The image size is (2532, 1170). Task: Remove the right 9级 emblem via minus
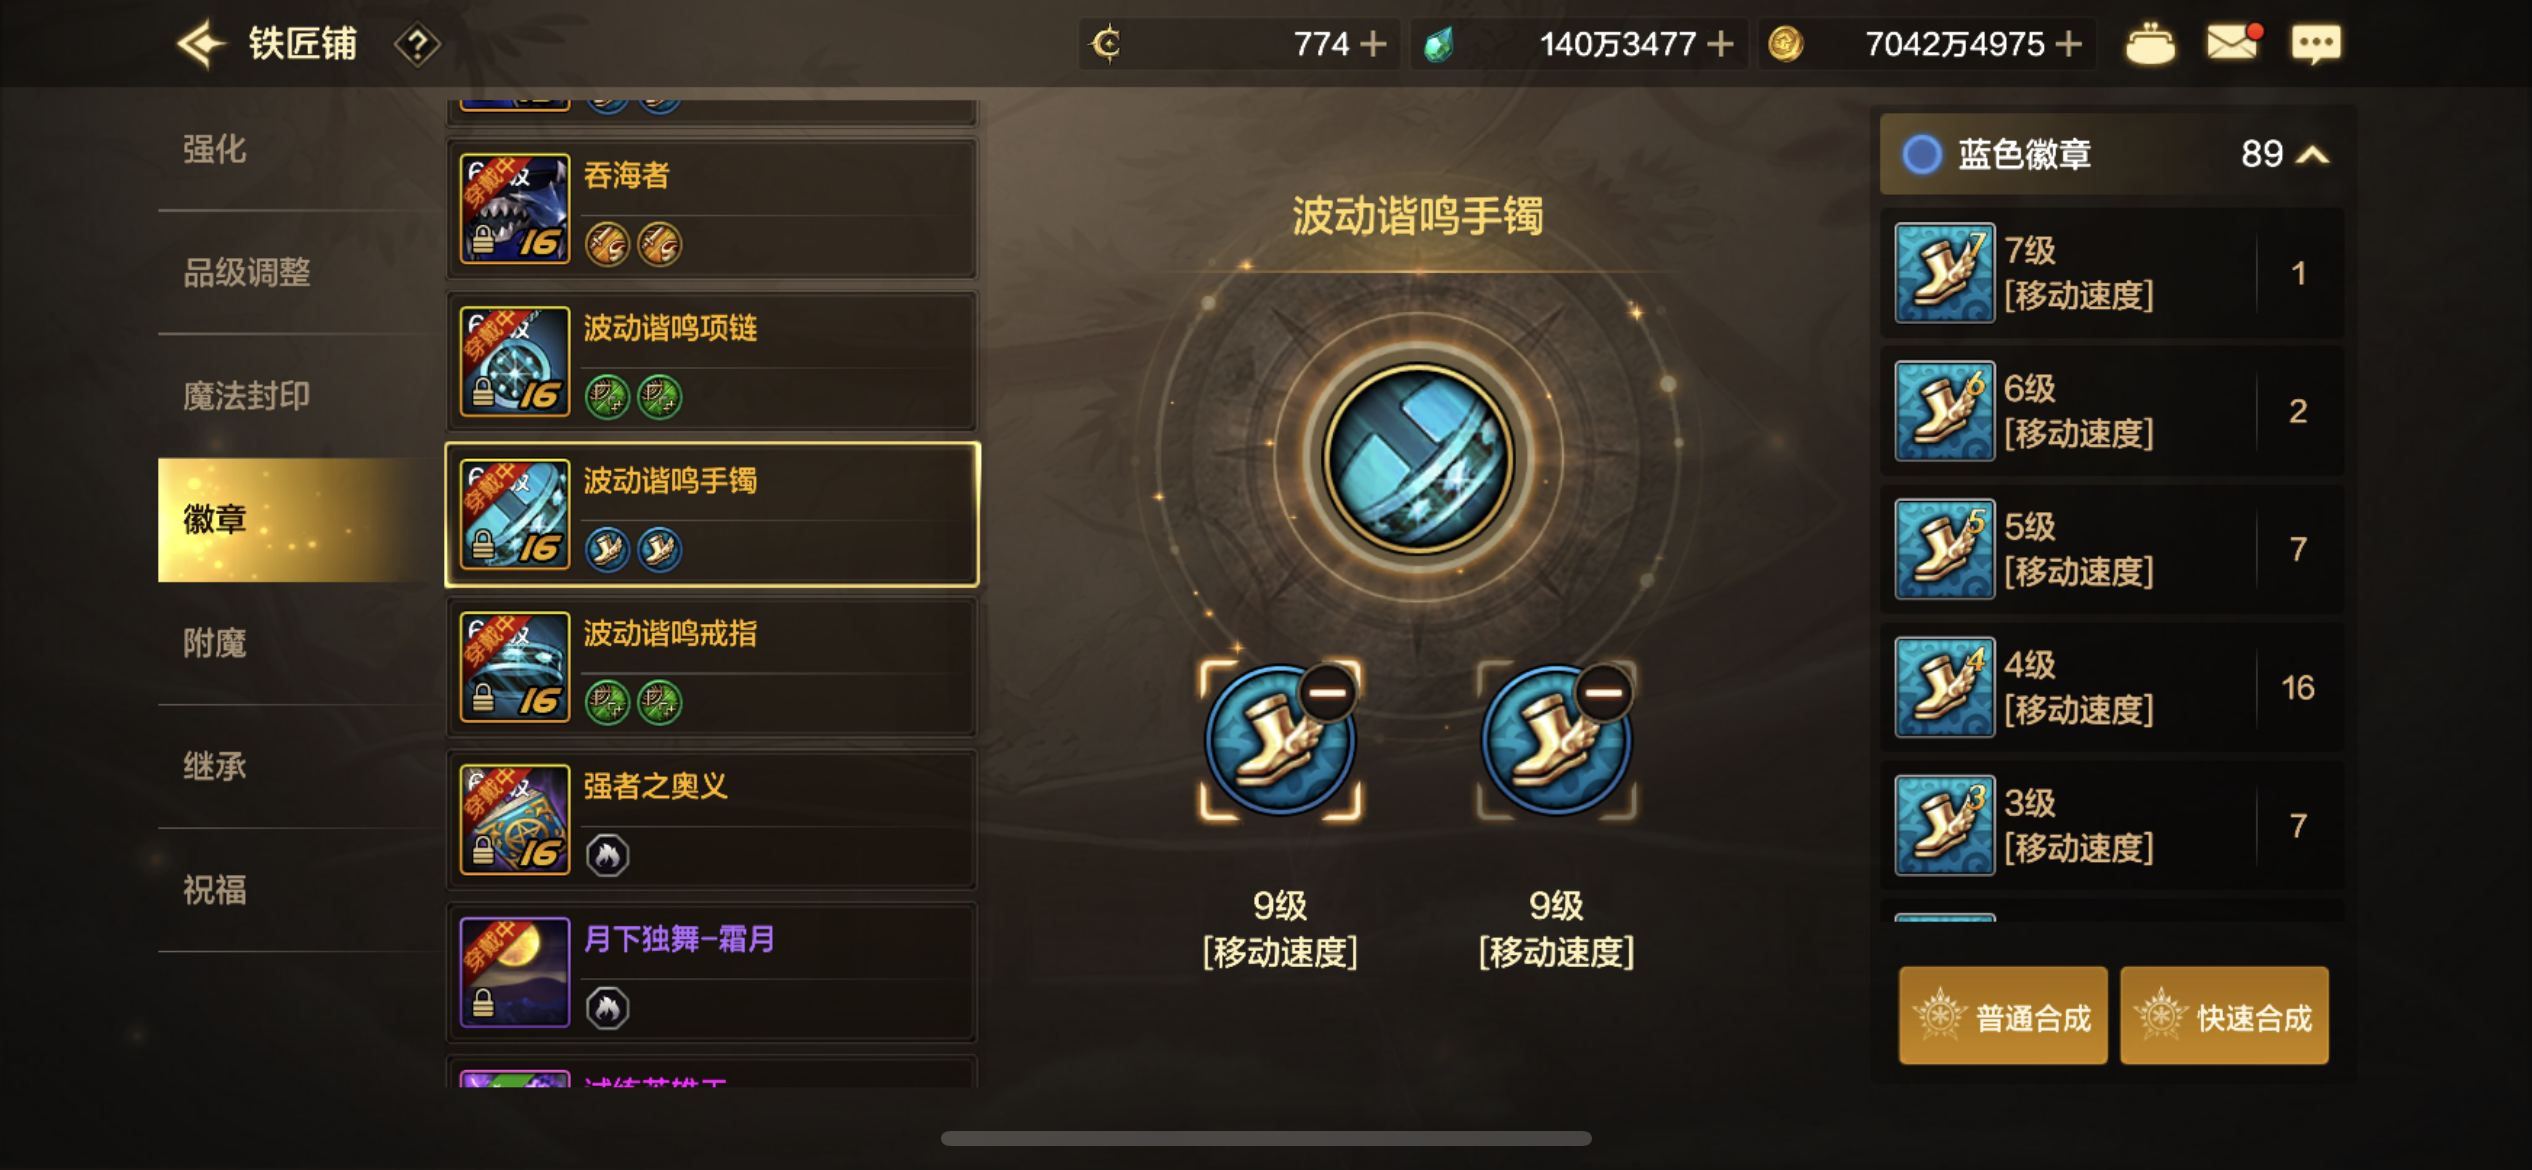point(1604,692)
